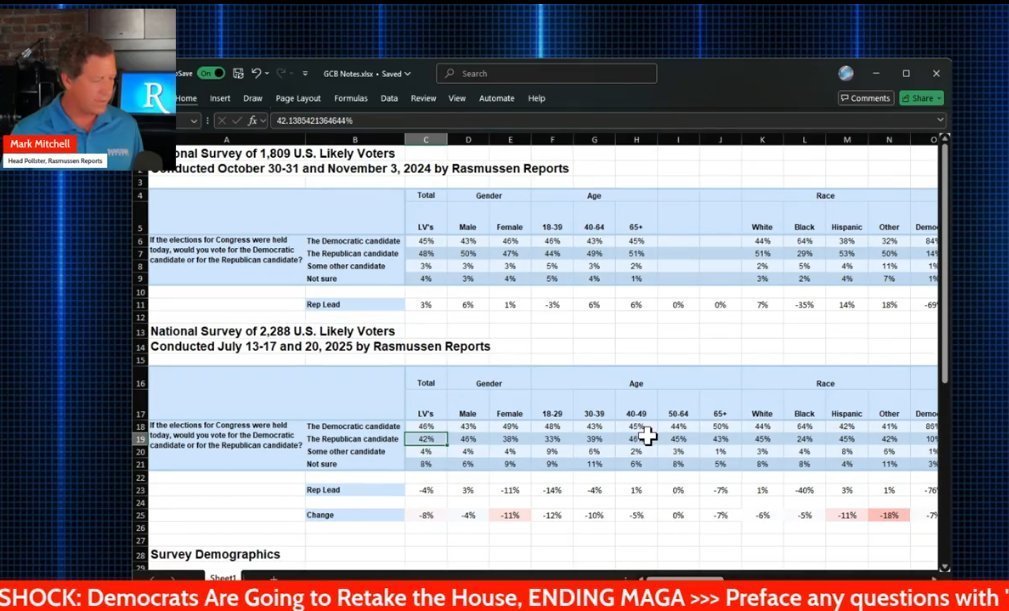Open the View ribbon tab
The image size is (1009, 611).
(457, 98)
